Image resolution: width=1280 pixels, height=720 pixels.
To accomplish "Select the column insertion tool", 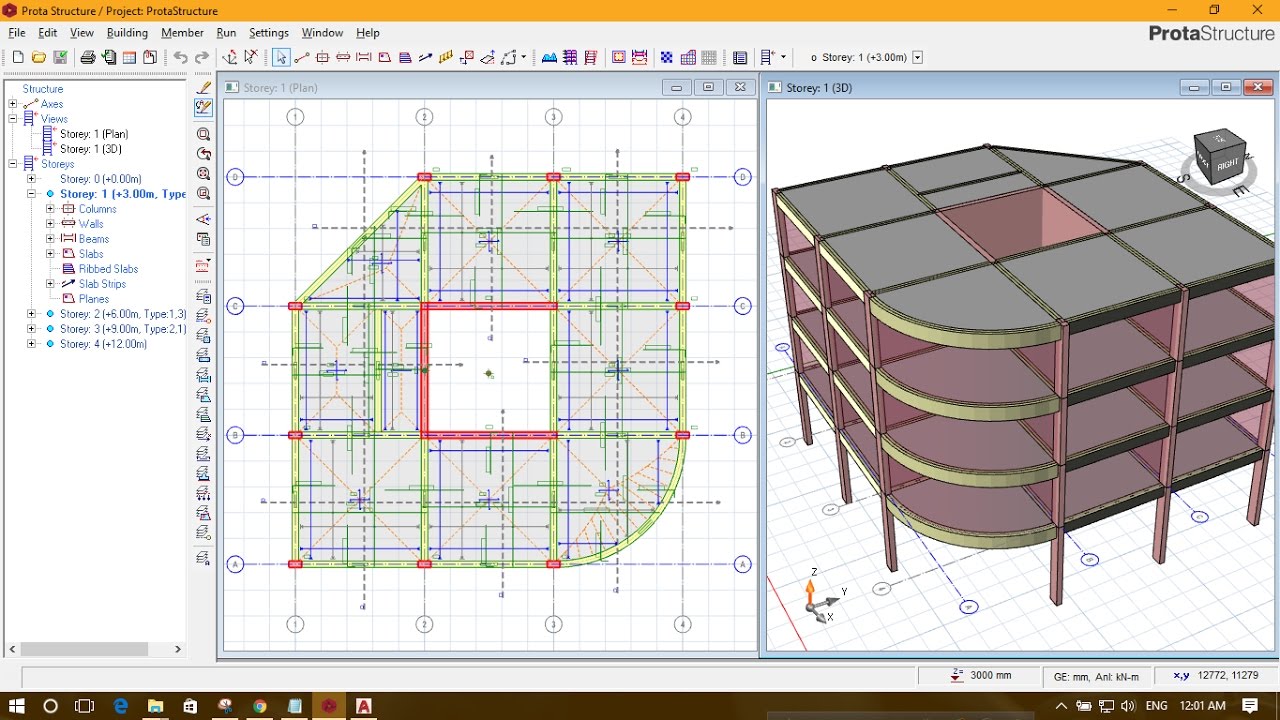I will tap(323, 57).
